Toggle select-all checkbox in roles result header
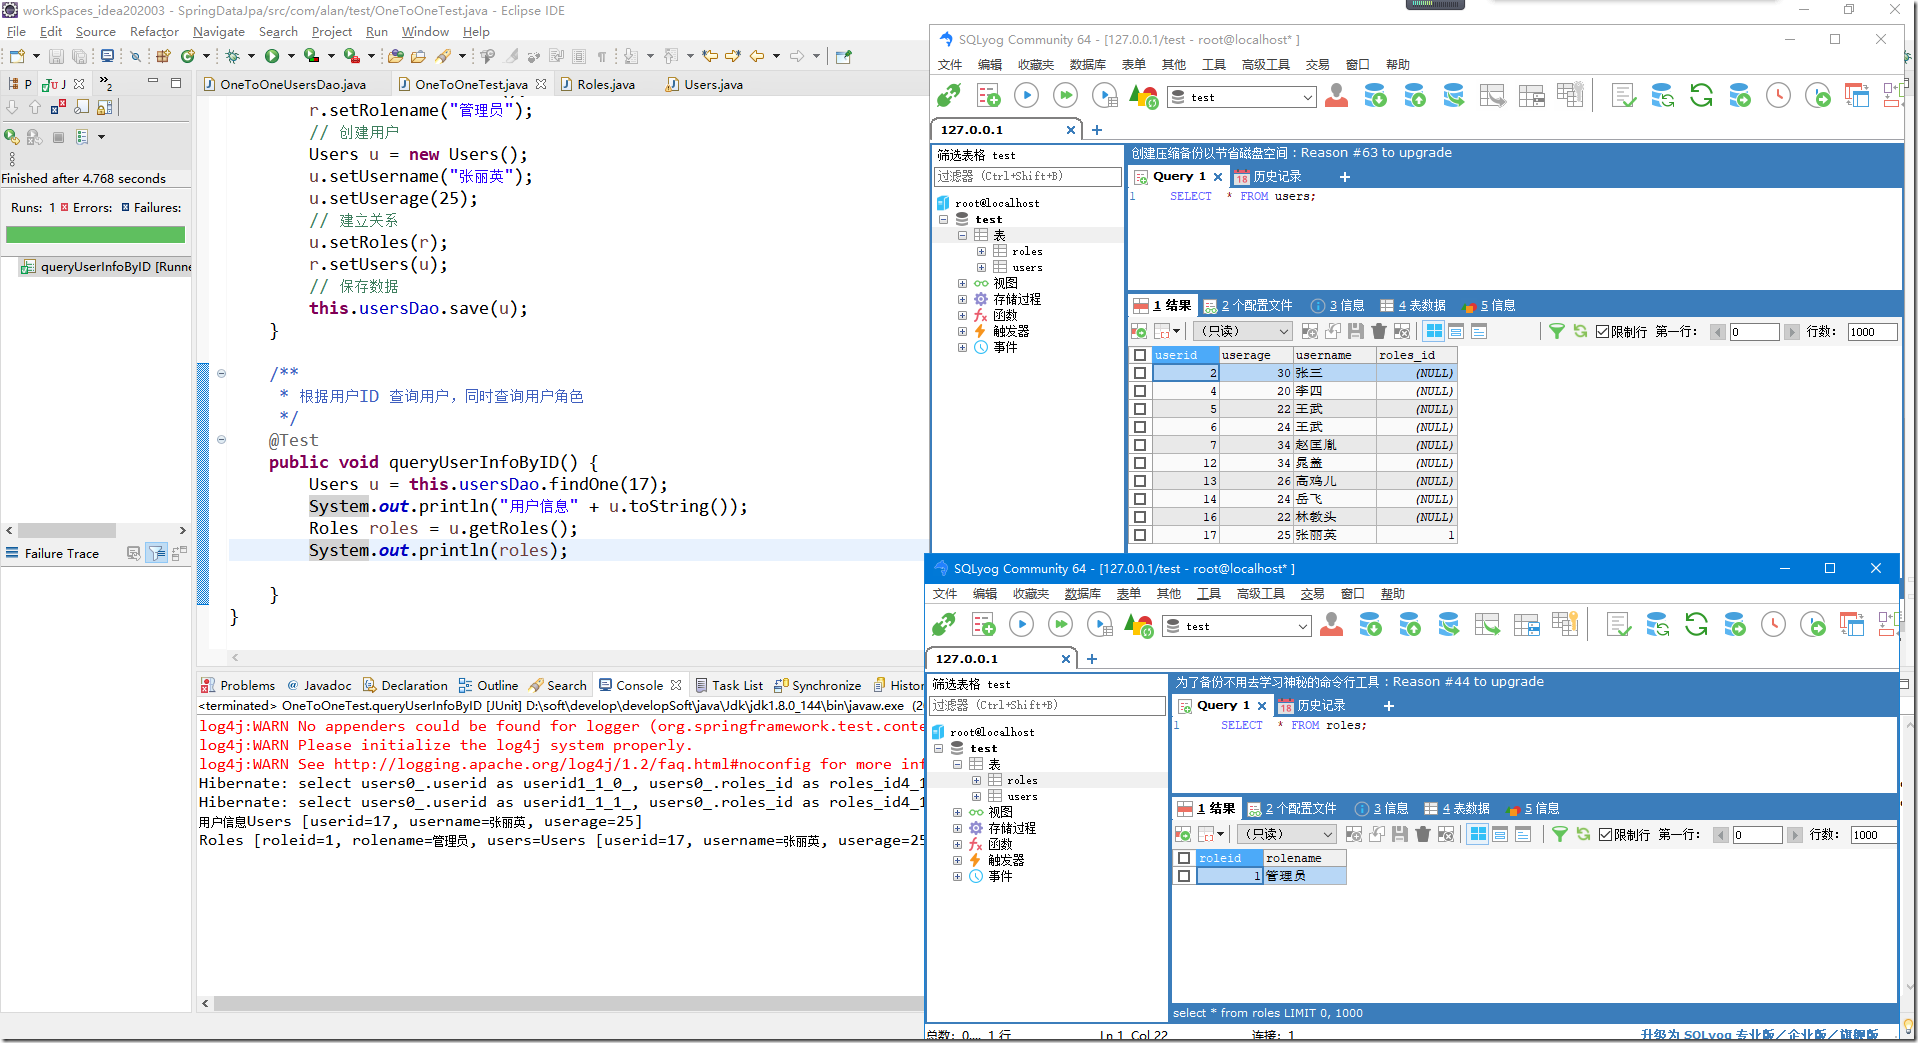 point(1184,858)
